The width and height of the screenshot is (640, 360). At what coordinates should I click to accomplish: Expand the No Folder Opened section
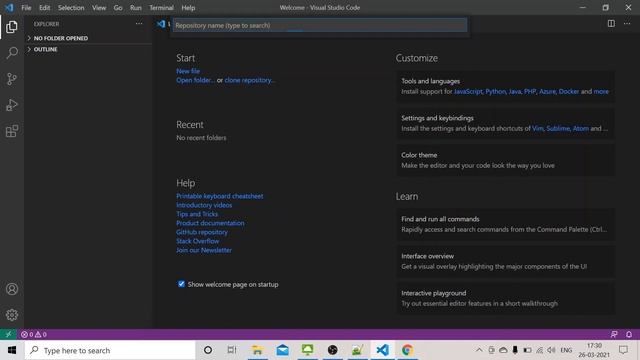(x=88, y=38)
